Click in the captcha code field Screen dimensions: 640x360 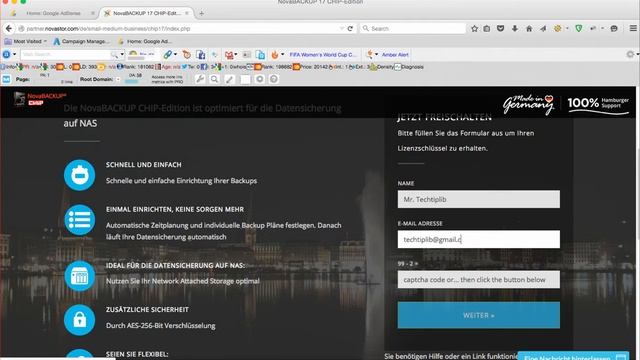coord(479,280)
